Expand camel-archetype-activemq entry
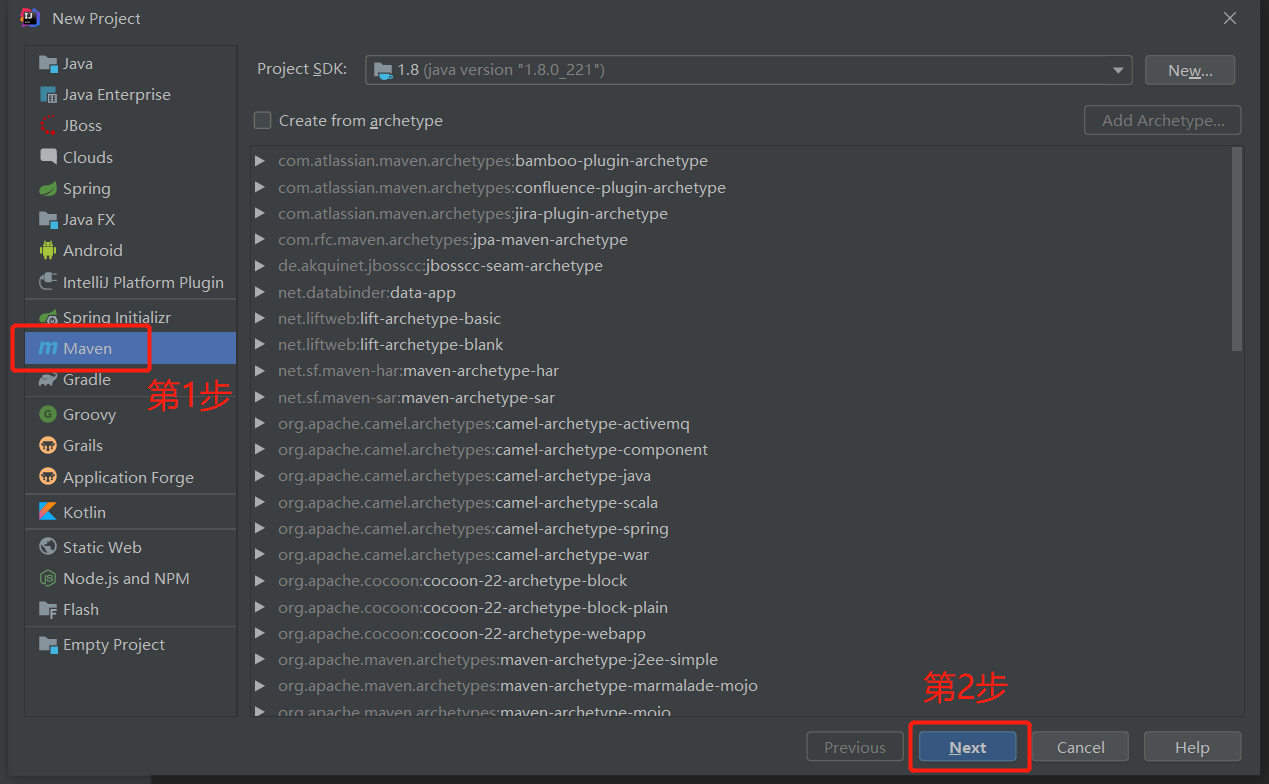Screen dimensions: 1269x784 (260, 423)
